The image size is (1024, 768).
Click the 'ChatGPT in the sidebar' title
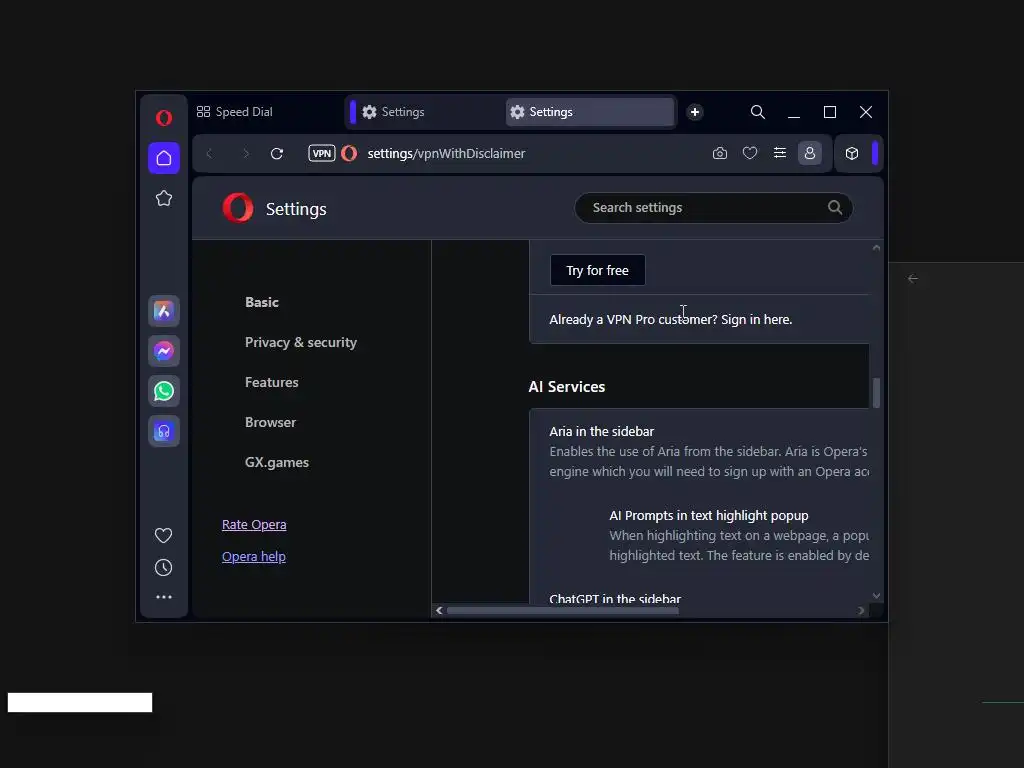(x=615, y=598)
